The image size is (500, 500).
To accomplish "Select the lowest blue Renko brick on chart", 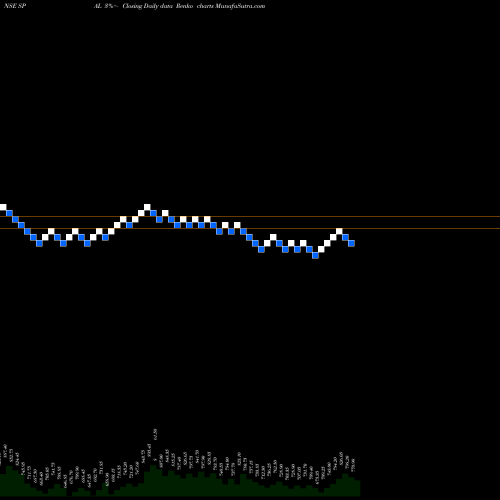I will point(315,255).
